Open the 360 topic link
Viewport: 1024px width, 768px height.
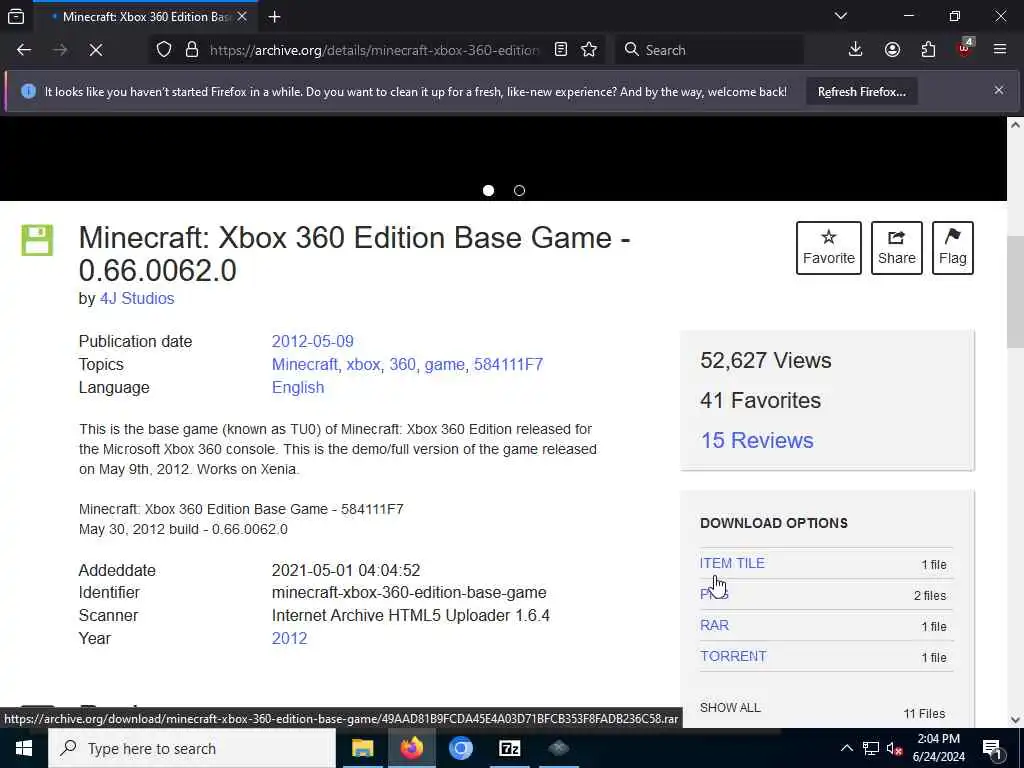[402, 364]
